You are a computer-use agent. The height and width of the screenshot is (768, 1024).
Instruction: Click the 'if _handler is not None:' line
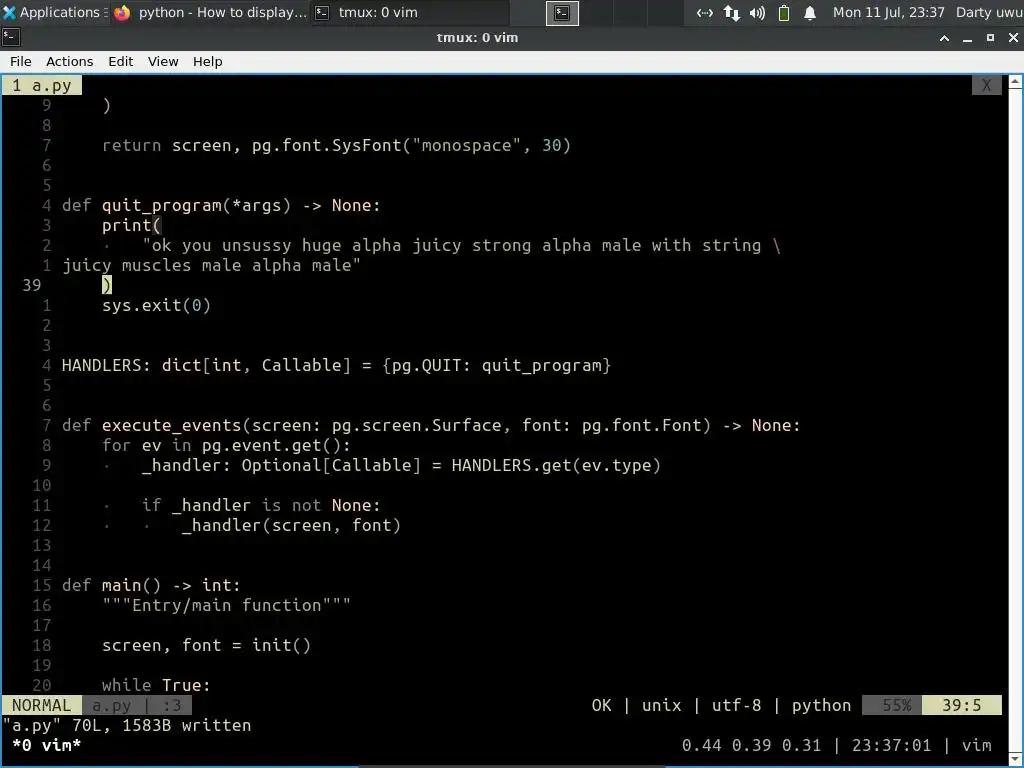[x=261, y=505]
